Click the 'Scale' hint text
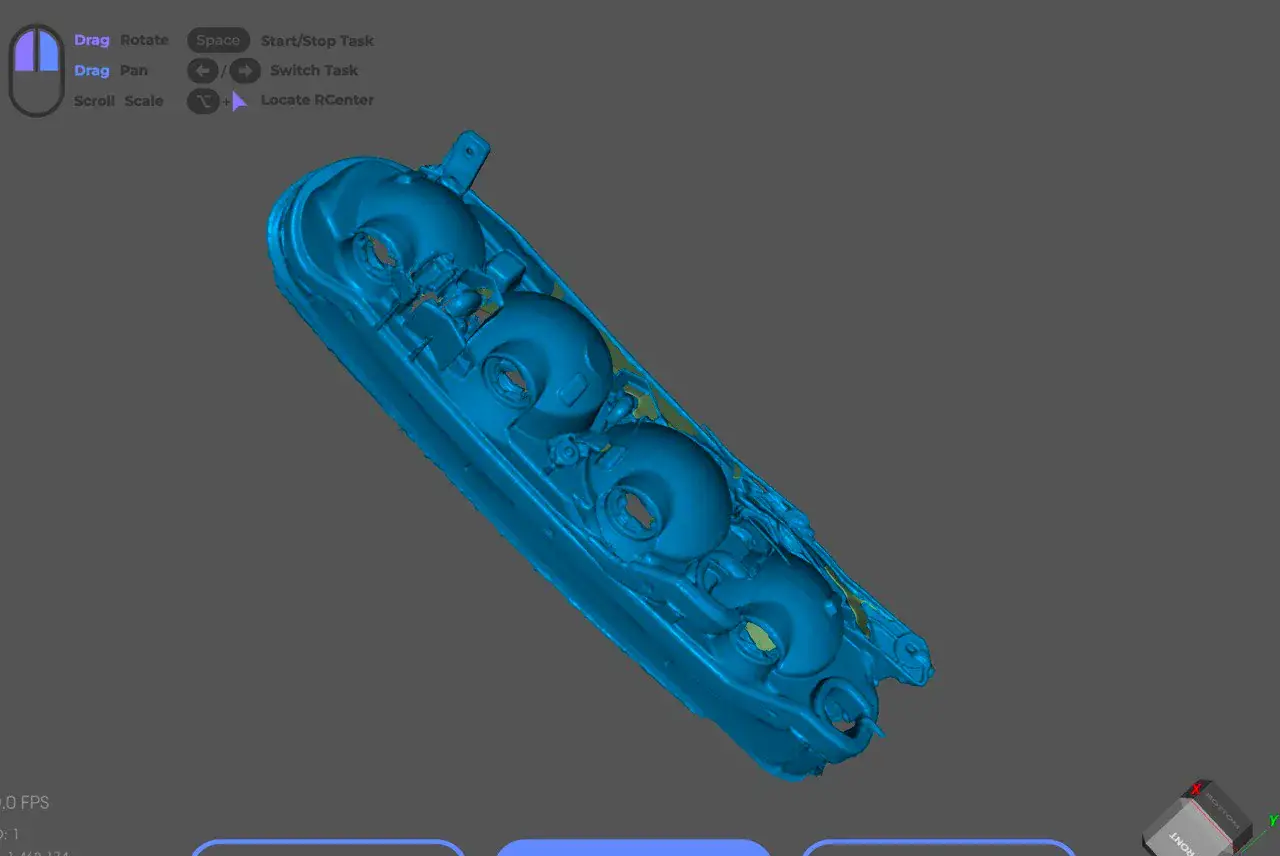 (144, 100)
